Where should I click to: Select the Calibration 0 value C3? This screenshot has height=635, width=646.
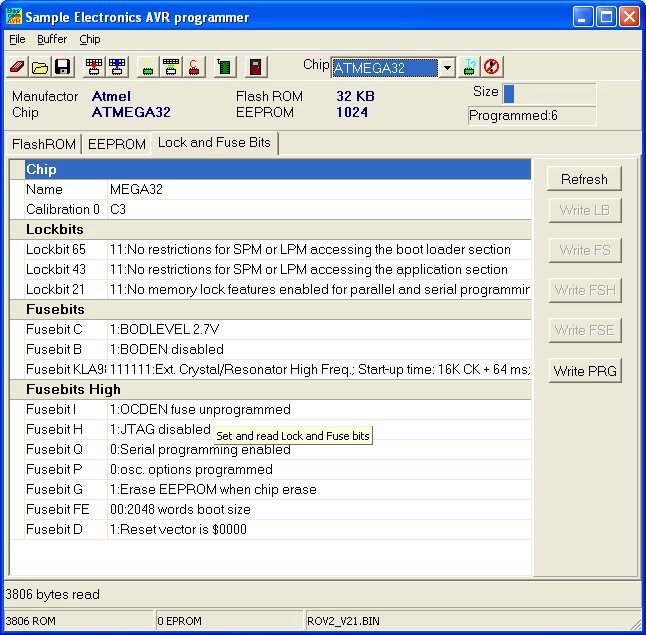319,209
